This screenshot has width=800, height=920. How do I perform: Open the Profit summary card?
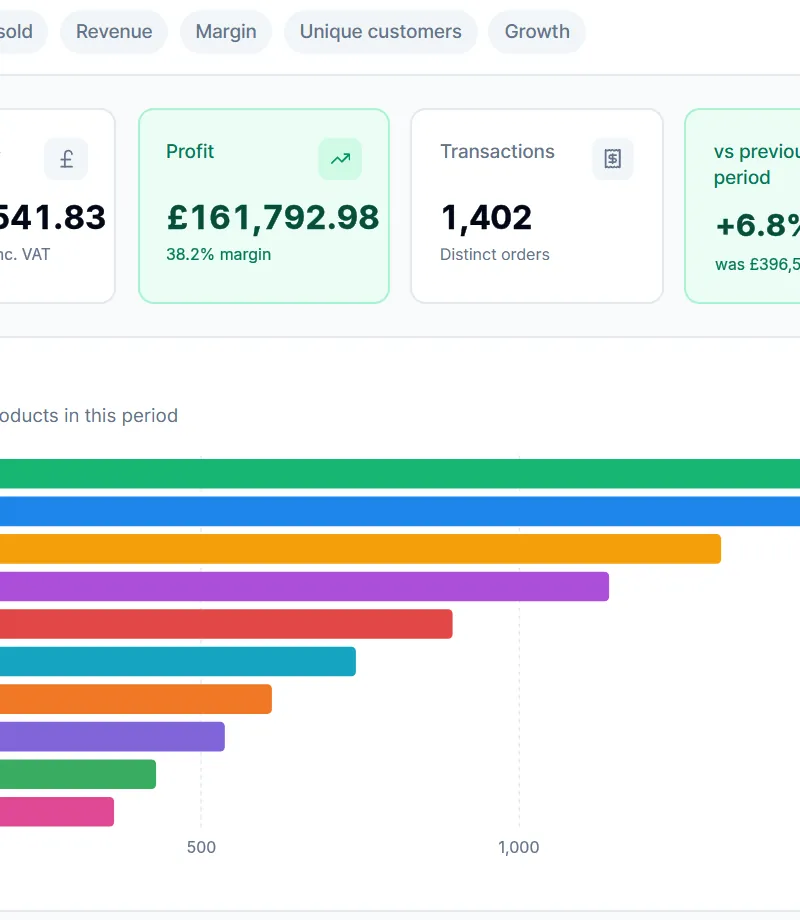(264, 206)
